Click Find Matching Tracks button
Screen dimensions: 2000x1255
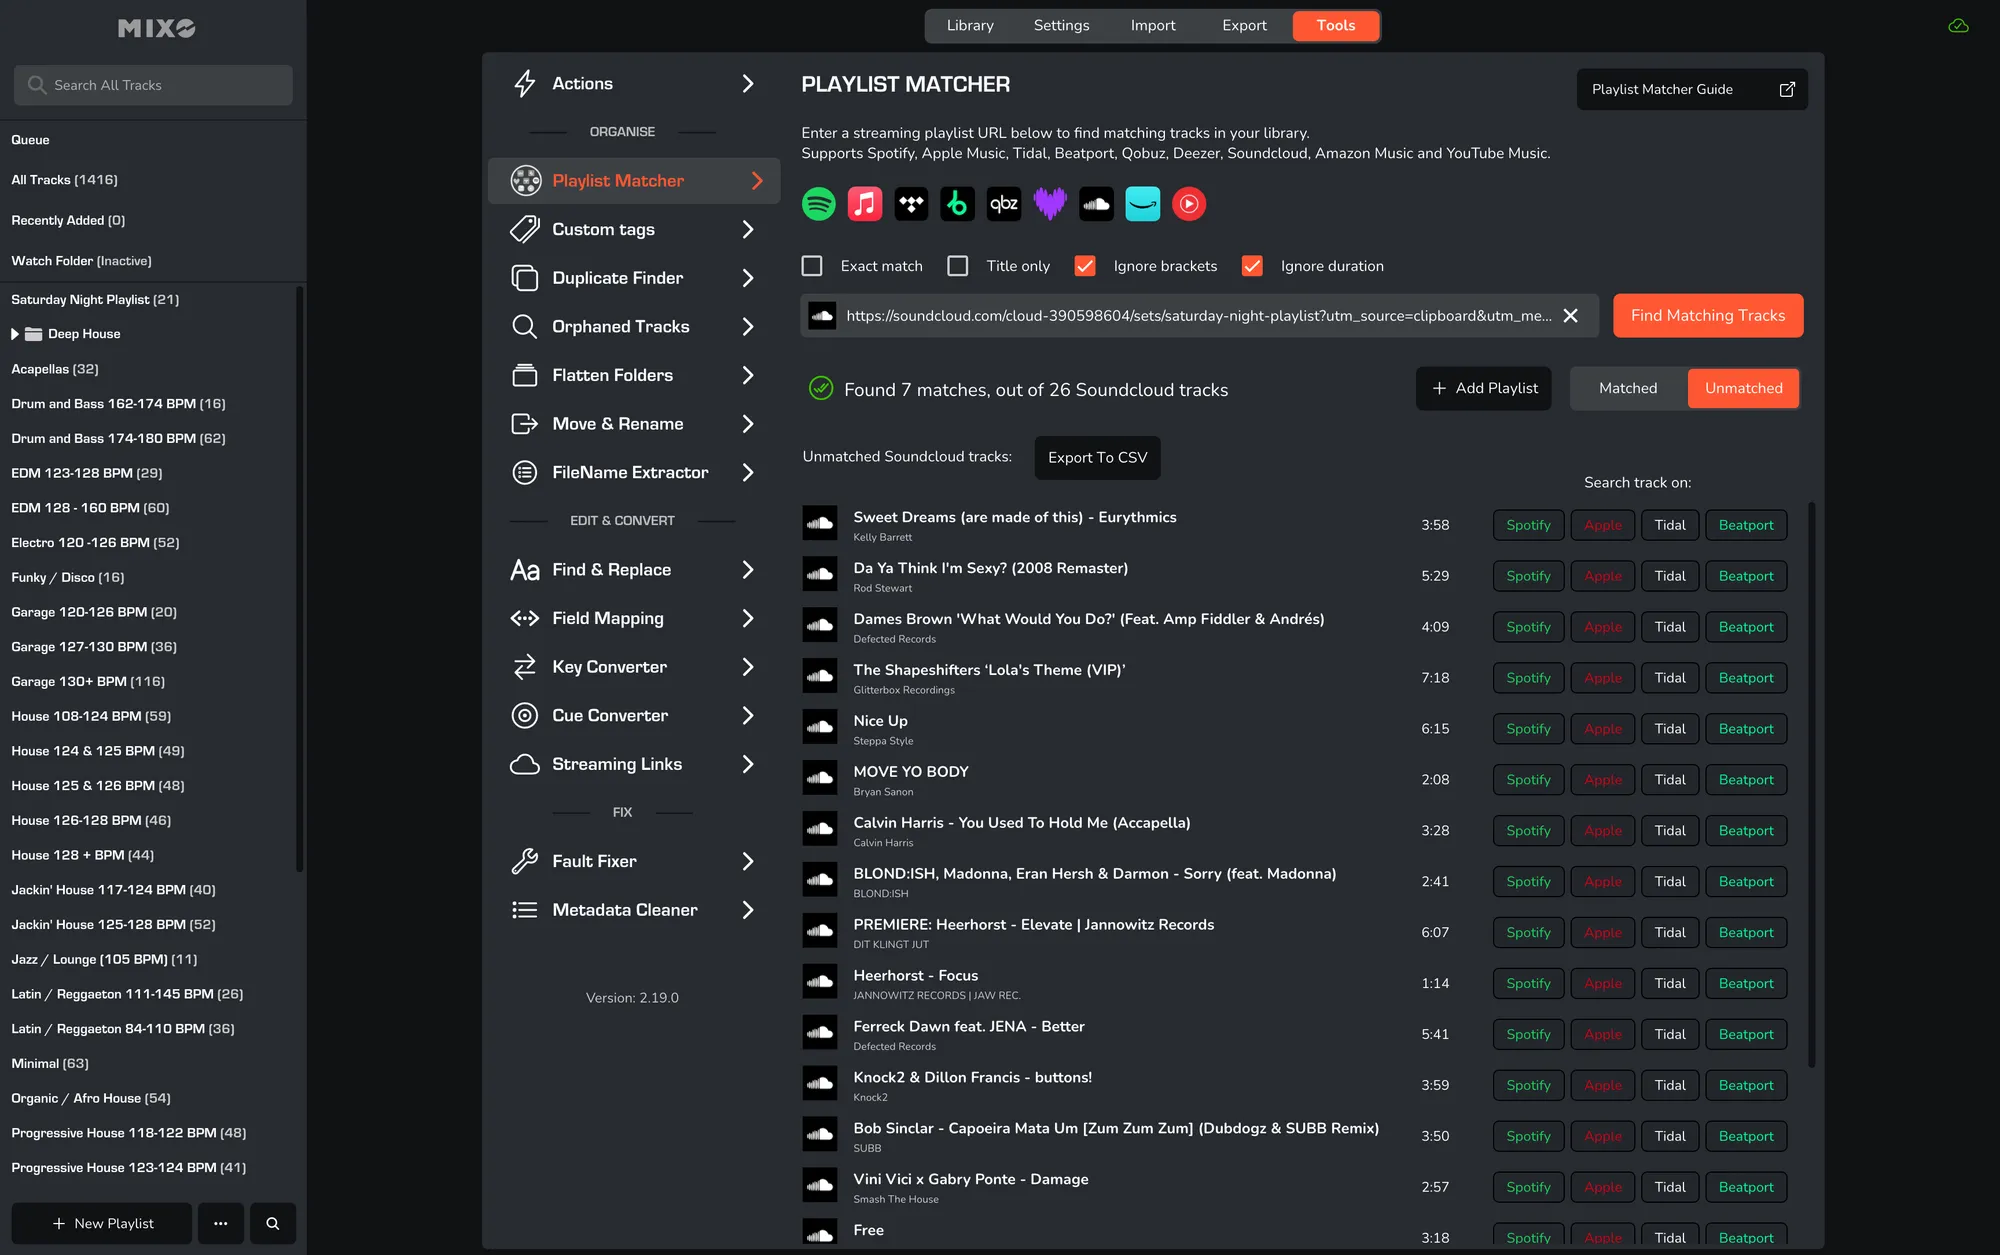(x=1708, y=316)
